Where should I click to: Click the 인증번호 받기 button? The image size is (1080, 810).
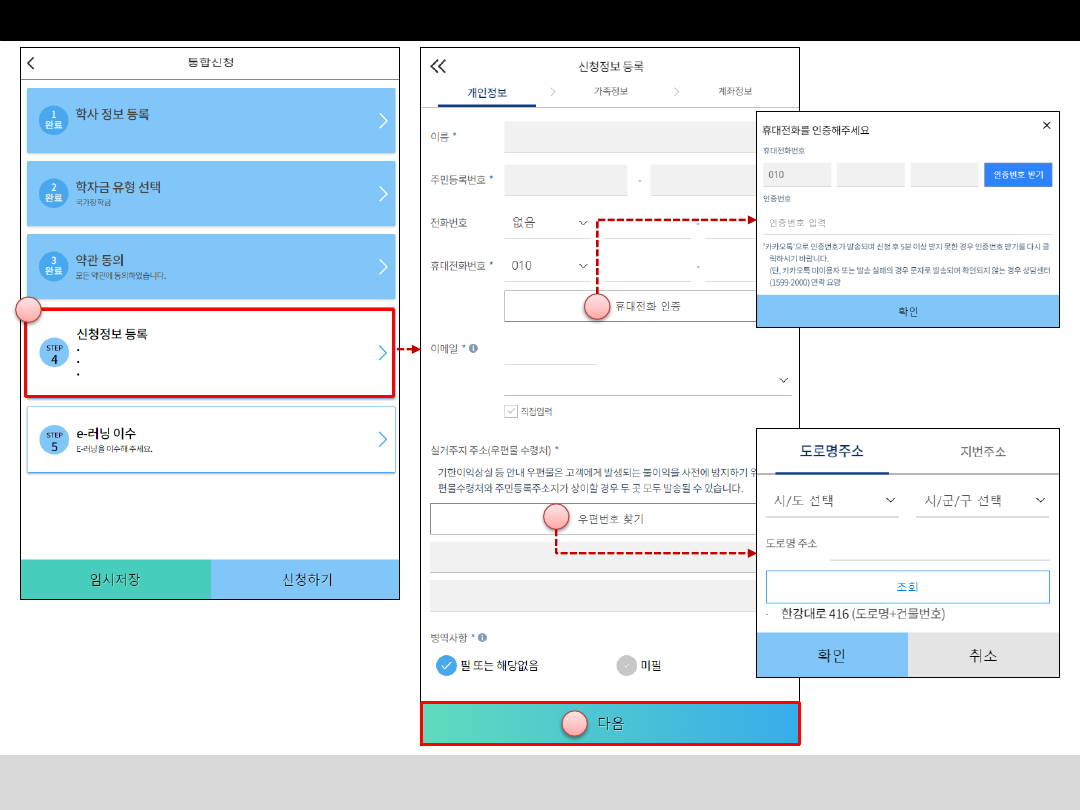(1017, 175)
